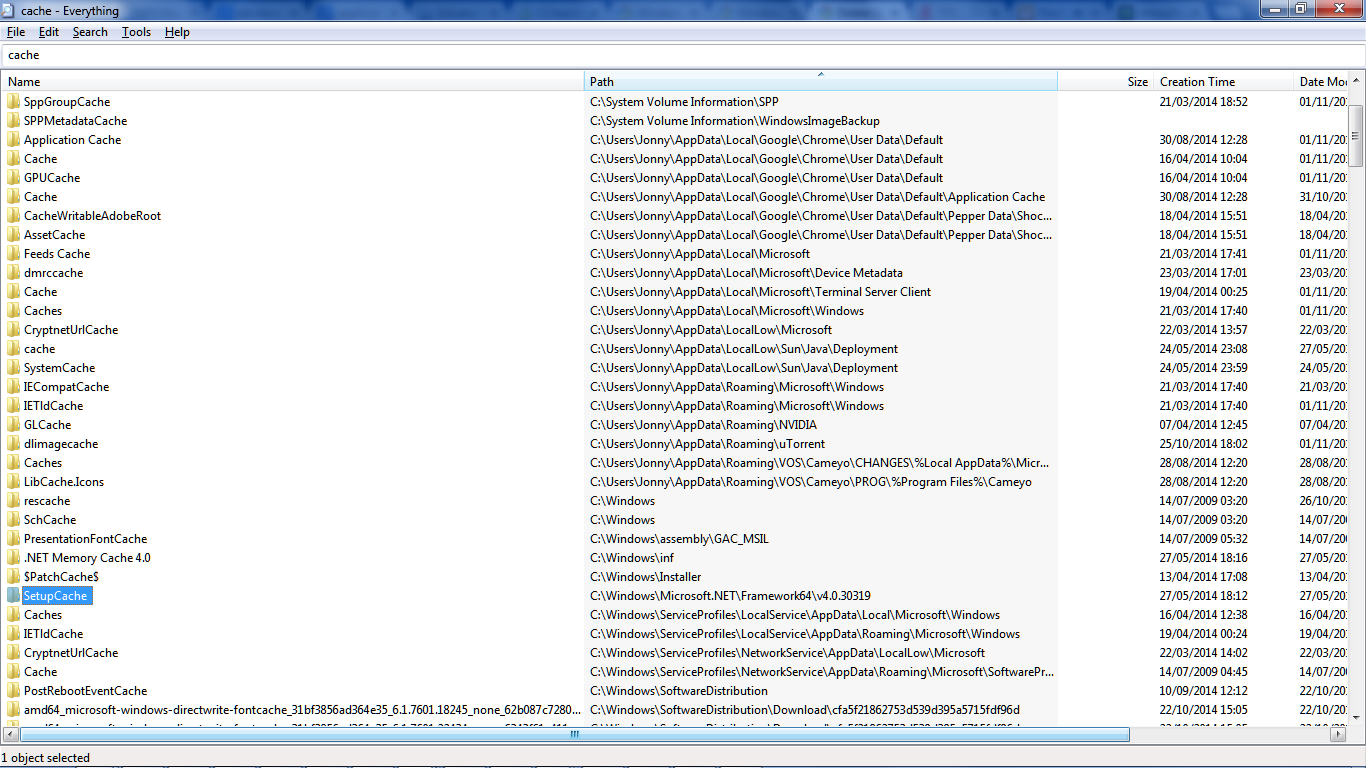
Task: Open the Help menu
Action: [177, 32]
